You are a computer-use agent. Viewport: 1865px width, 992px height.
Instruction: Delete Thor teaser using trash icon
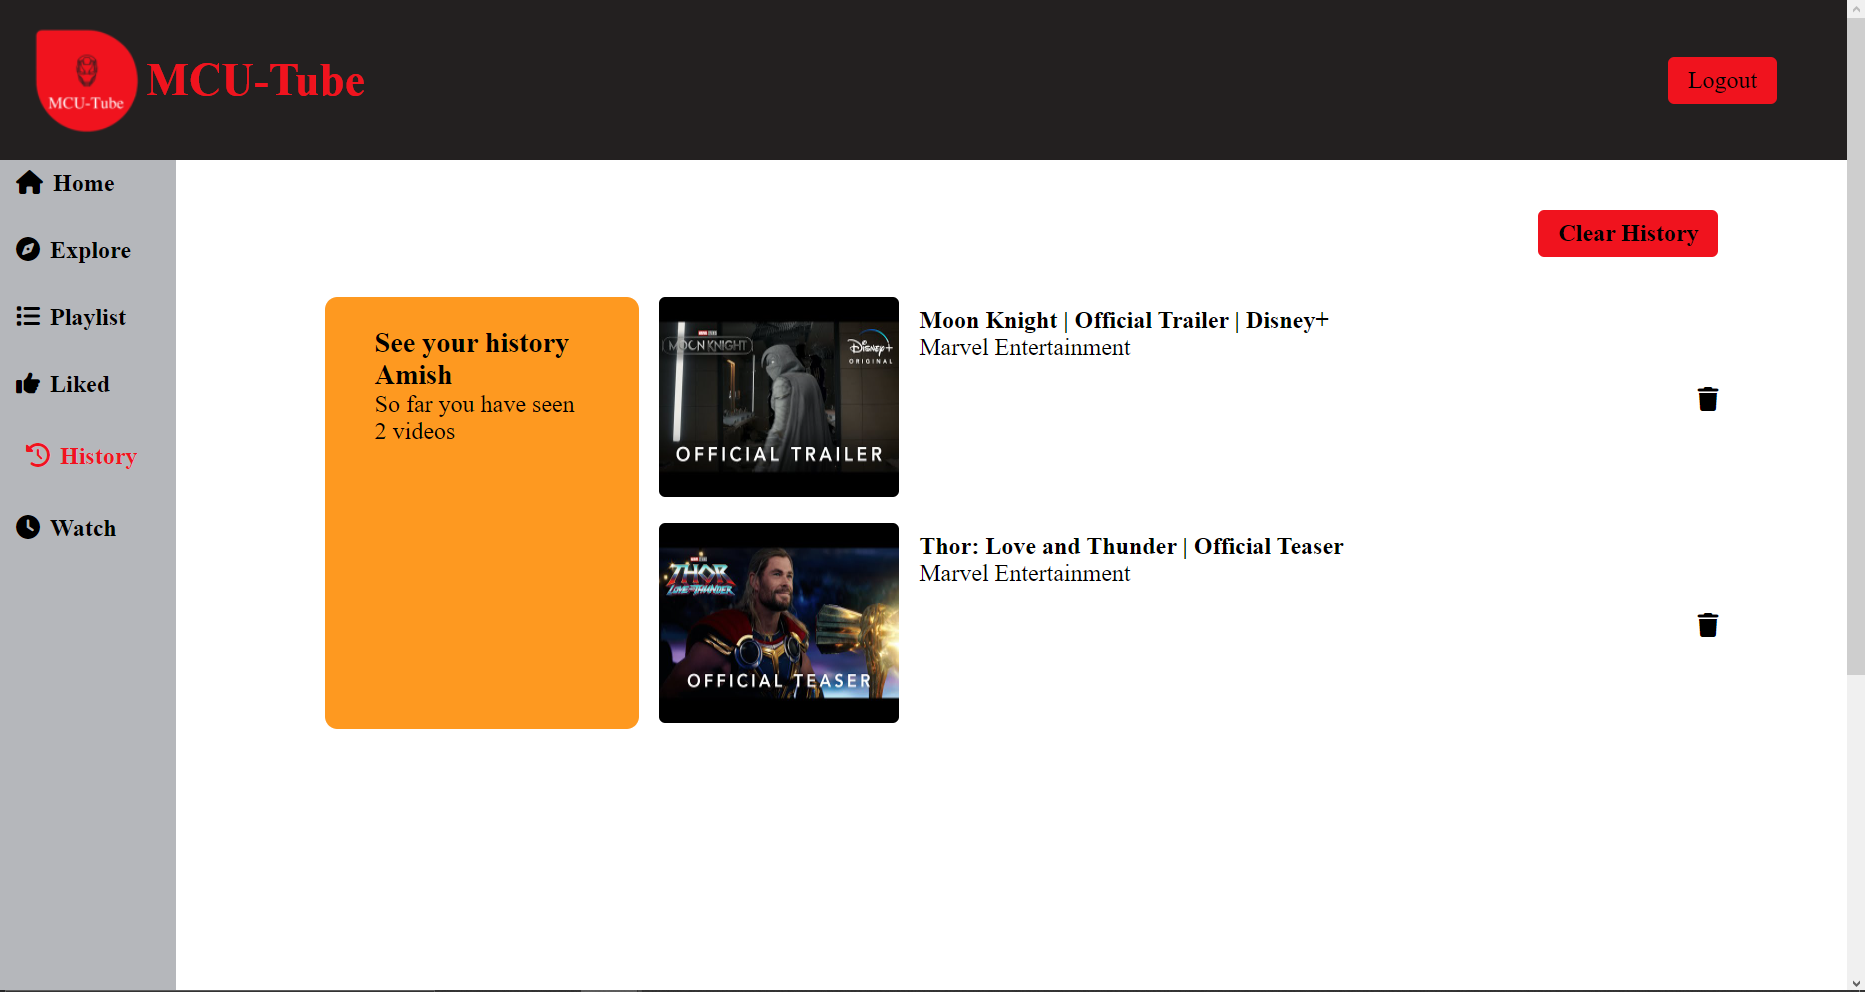pyautogui.click(x=1708, y=625)
